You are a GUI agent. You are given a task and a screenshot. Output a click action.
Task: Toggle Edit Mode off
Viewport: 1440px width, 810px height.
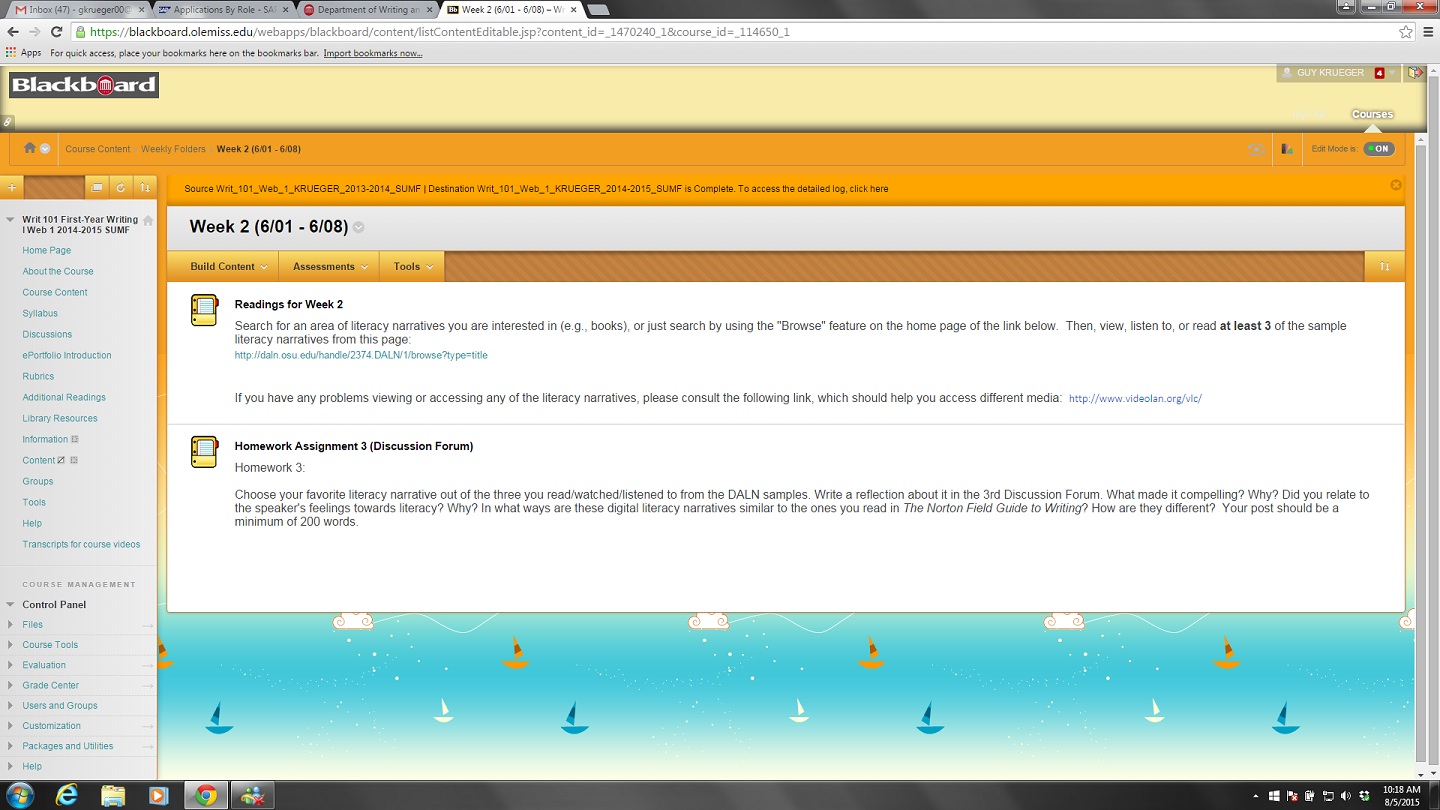tap(1379, 149)
